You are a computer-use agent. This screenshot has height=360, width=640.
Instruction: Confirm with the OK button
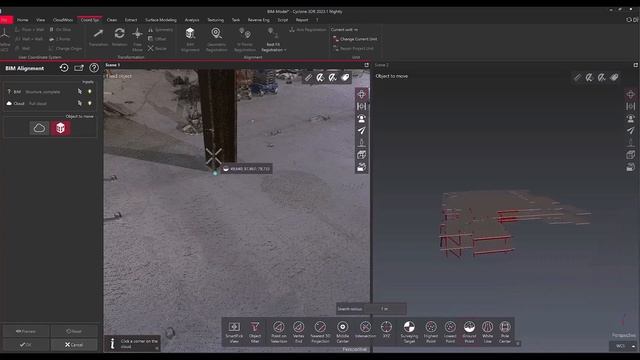pyautogui.click(x=26, y=344)
